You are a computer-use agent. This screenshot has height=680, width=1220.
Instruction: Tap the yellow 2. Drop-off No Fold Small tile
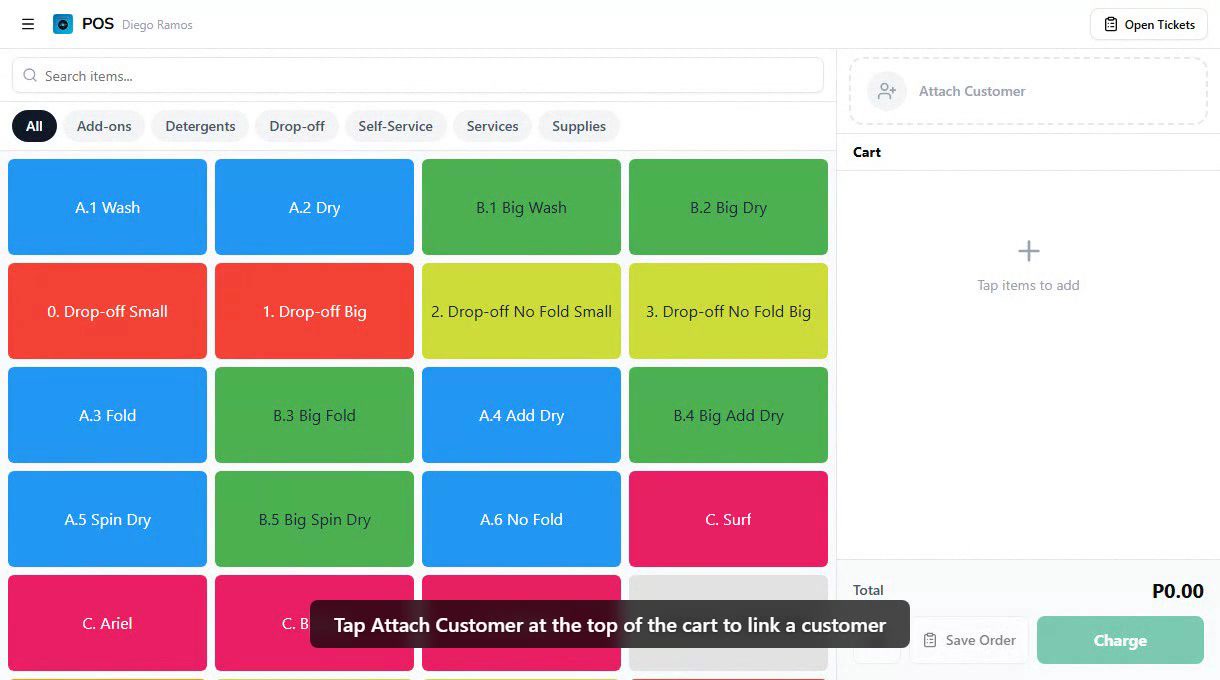click(521, 311)
